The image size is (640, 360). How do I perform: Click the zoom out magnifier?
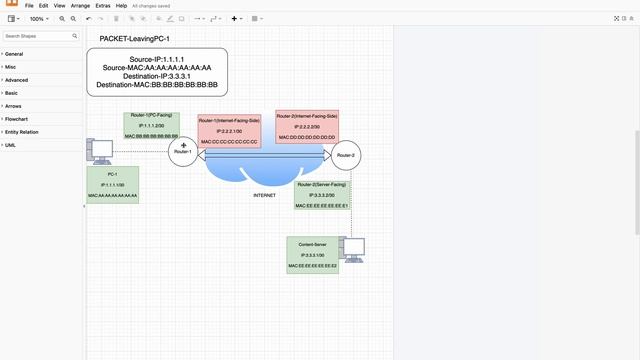tap(73, 19)
